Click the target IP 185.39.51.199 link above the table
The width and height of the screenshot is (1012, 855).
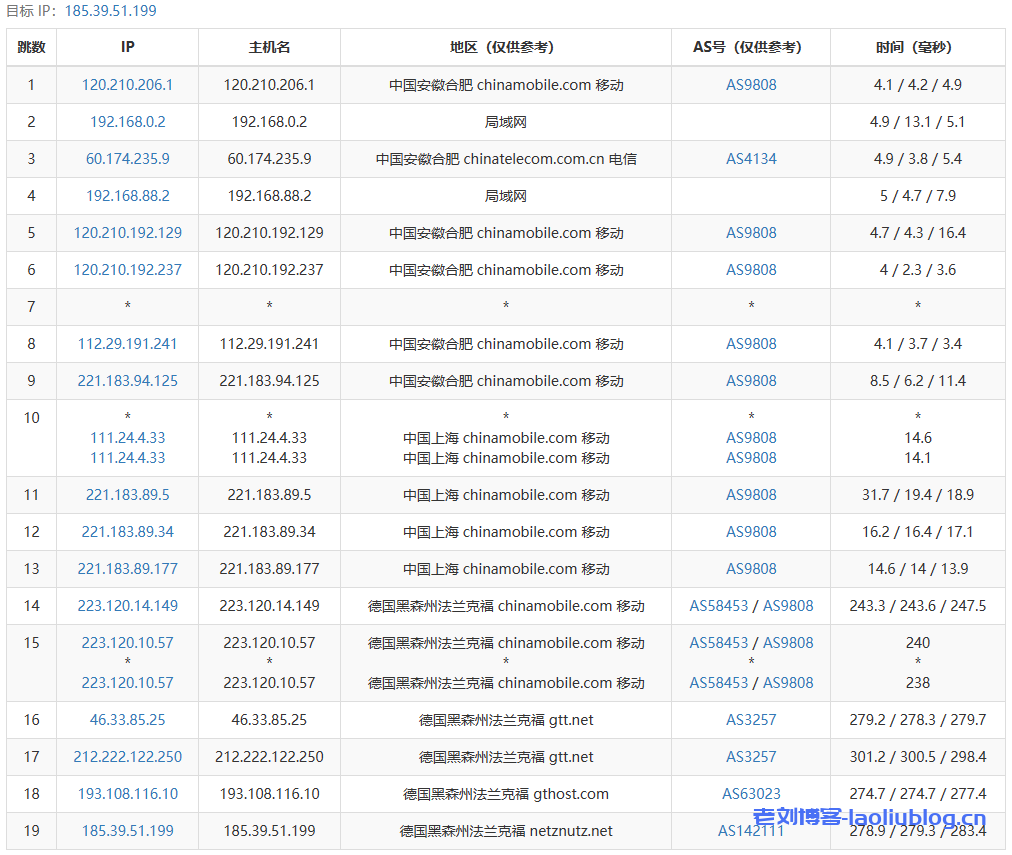(x=110, y=11)
